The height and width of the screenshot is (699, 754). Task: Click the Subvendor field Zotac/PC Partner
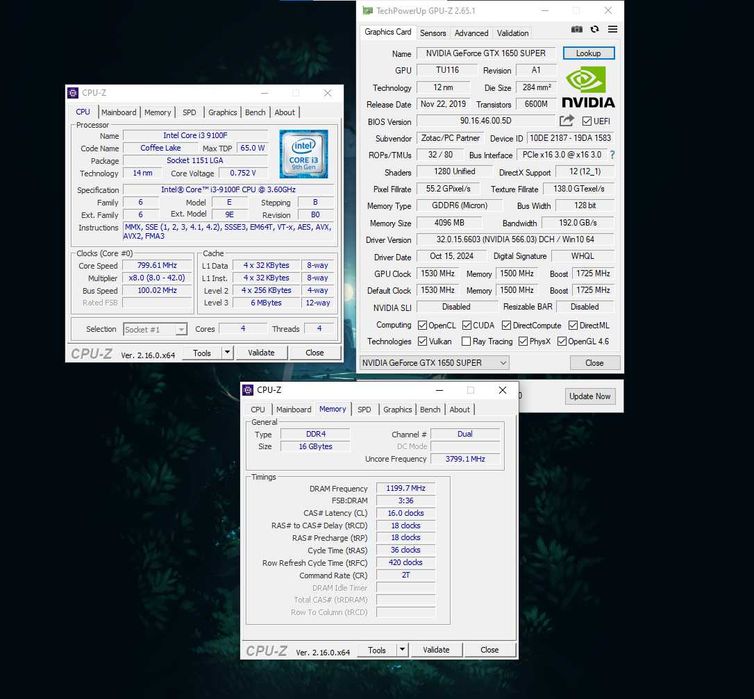(x=450, y=138)
